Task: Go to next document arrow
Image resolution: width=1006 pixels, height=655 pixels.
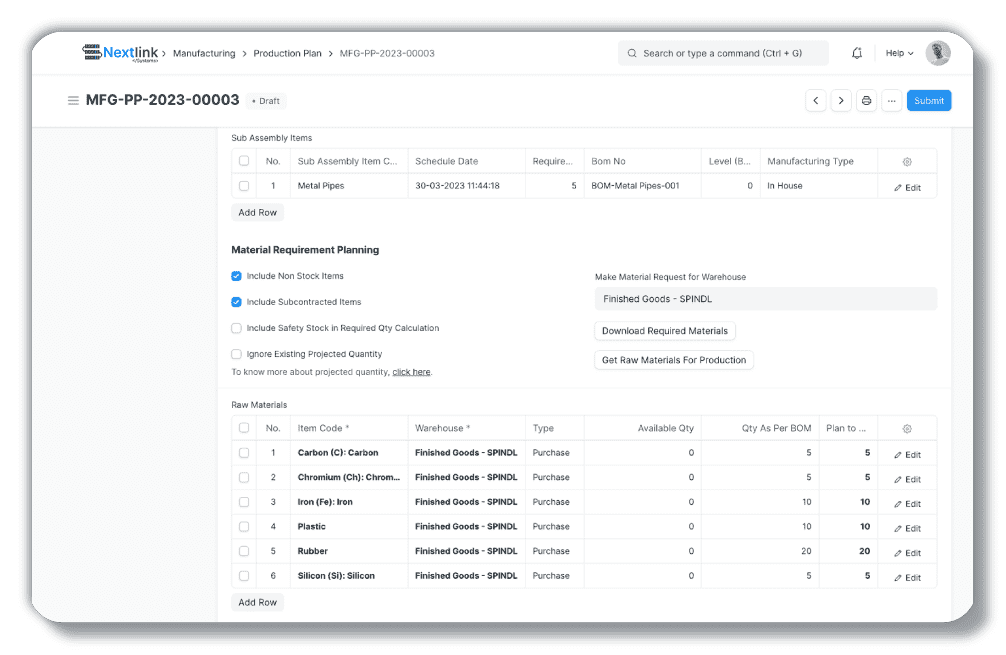Action: 840,101
